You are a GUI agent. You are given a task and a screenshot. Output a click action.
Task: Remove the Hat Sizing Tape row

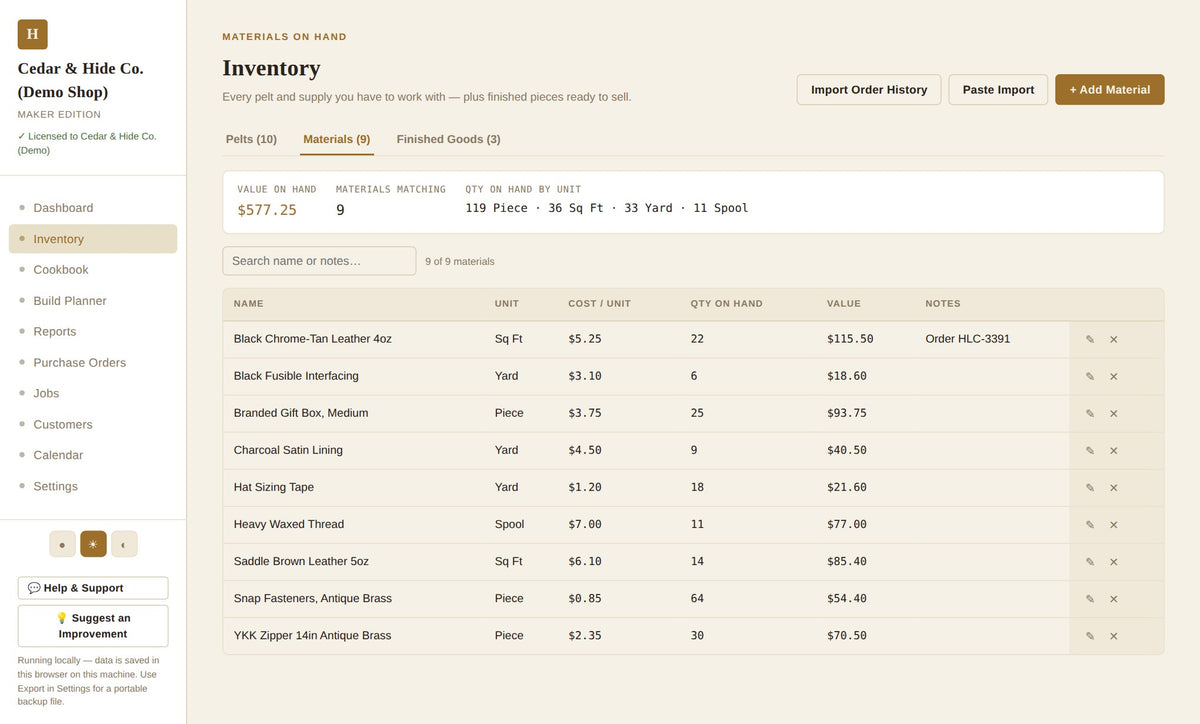1113,488
